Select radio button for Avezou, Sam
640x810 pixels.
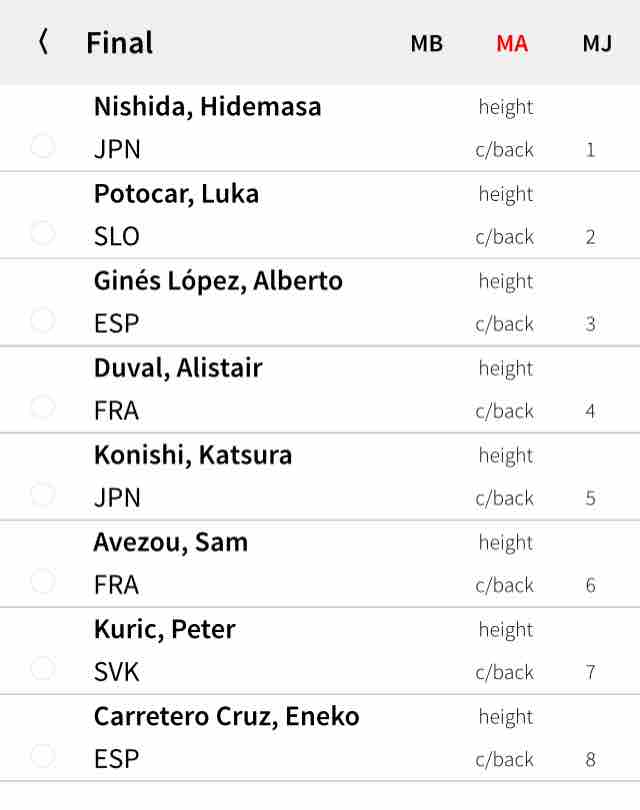tap(43, 581)
